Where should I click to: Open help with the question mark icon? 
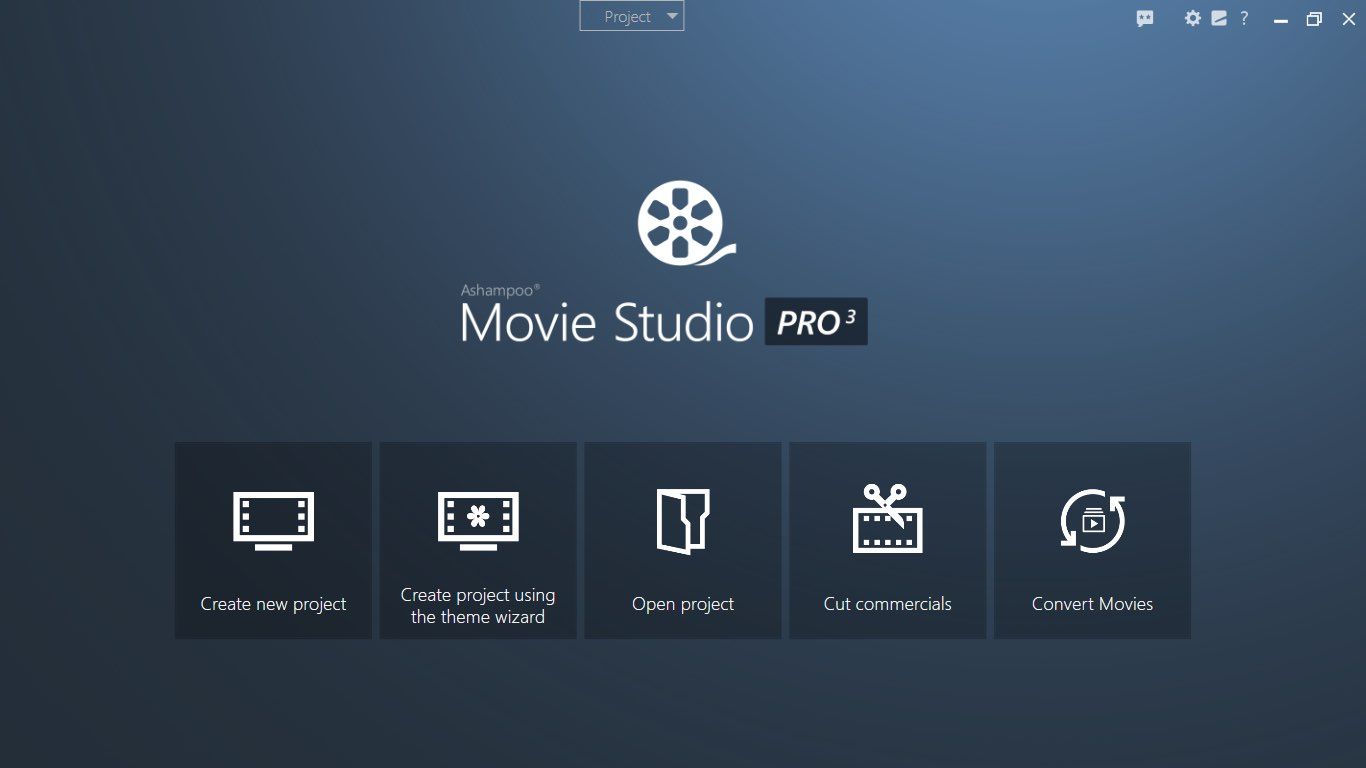[1244, 18]
